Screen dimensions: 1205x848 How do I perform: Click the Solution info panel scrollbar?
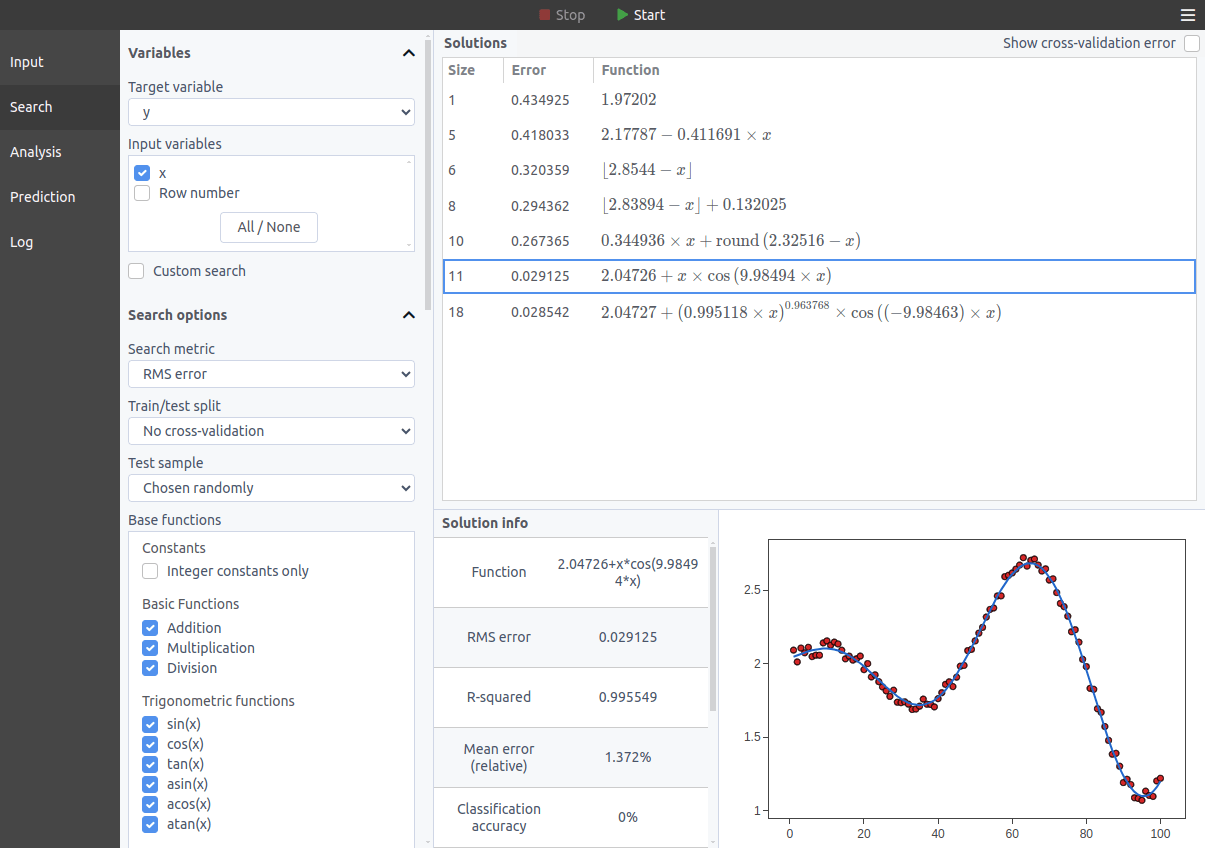coord(713,628)
